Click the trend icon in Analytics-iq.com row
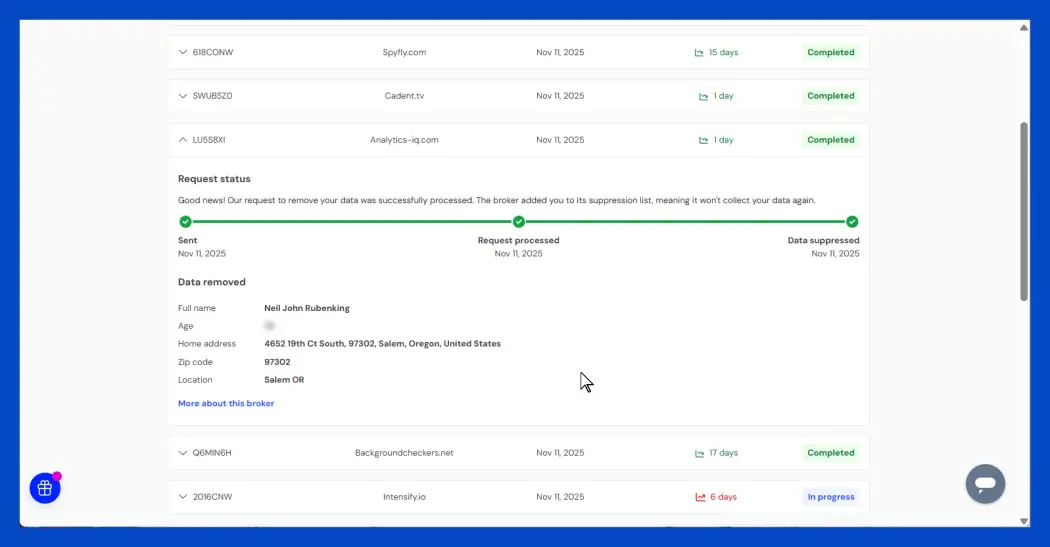This screenshot has width=1050, height=547. pyautogui.click(x=704, y=141)
